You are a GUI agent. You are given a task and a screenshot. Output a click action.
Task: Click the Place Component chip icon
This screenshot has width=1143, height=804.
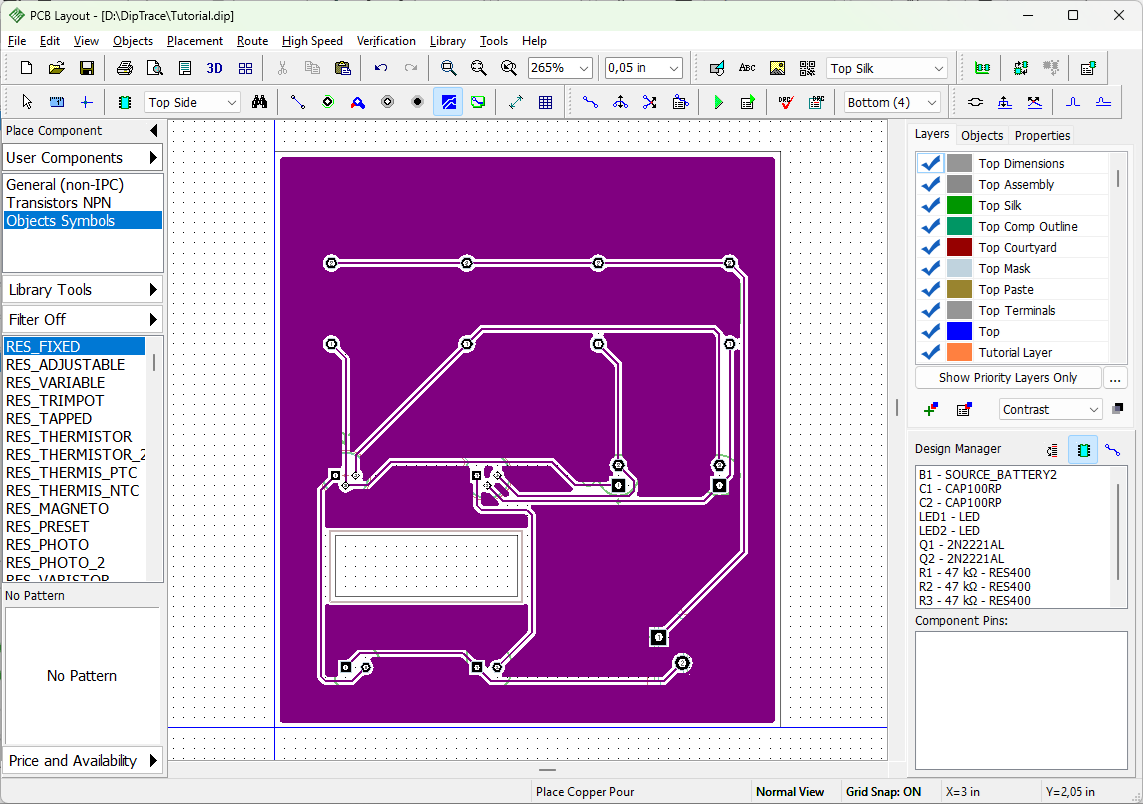pyautogui.click(x=125, y=102)
